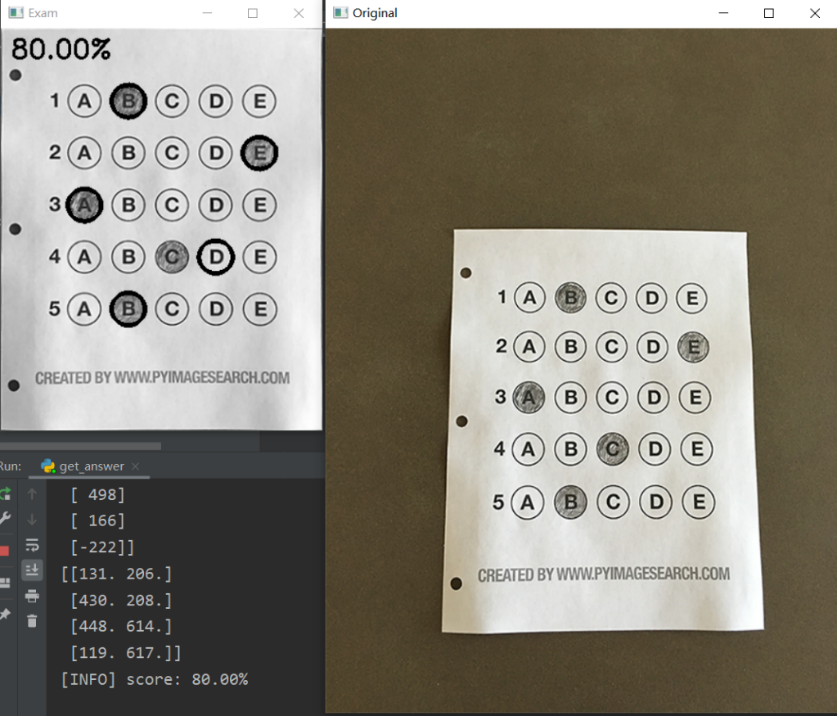The image size is (837, 716).
Task: Click PYIMAGESEARCH.COM text in Original window
Action: point(662,574)
